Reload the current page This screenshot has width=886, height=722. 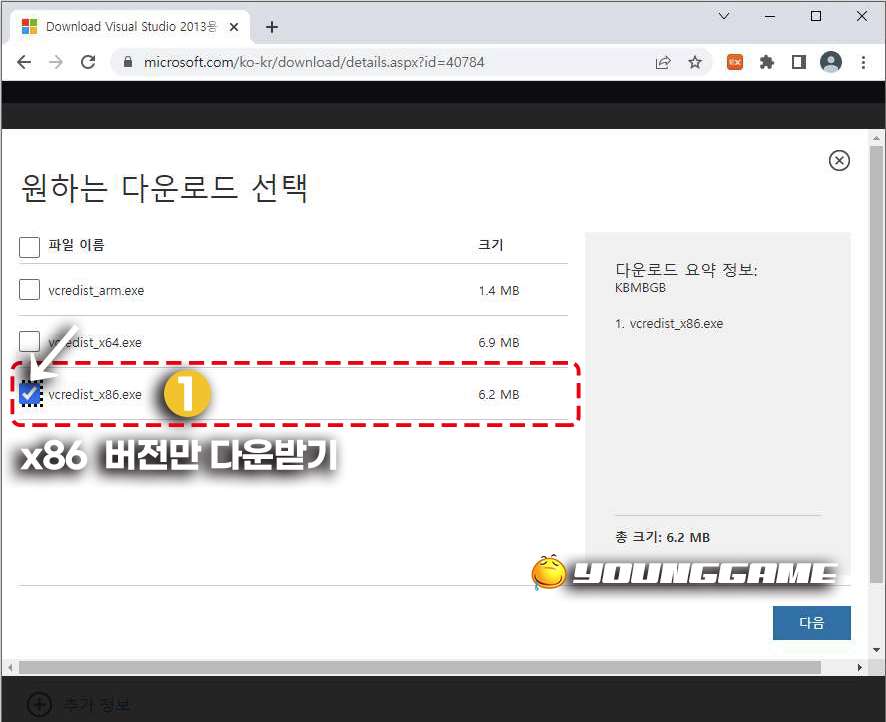[x=88, y=62]
